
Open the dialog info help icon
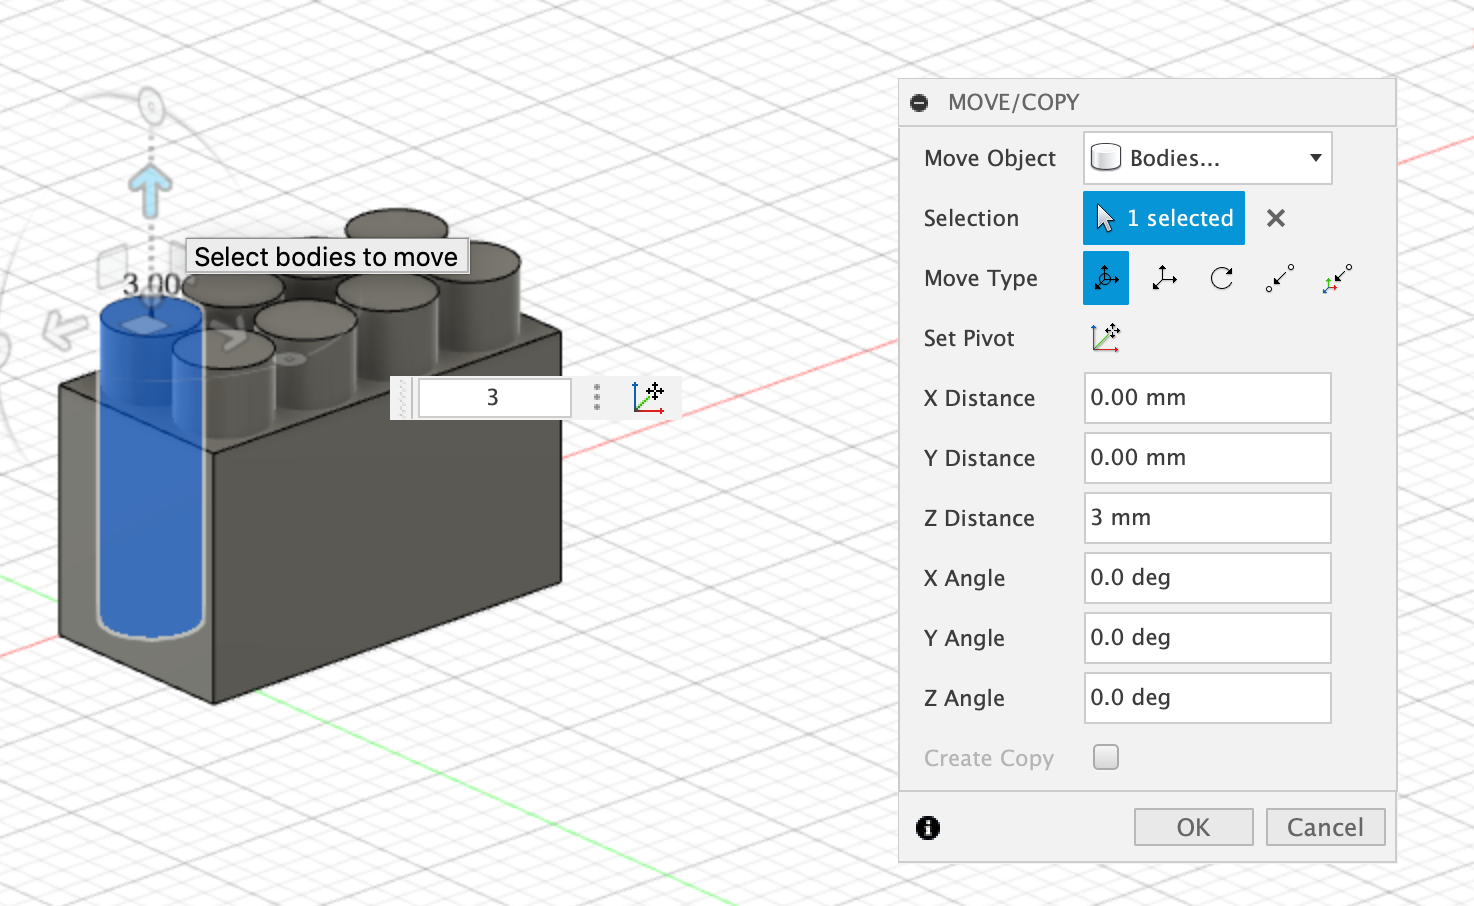(x=928, y=828)
